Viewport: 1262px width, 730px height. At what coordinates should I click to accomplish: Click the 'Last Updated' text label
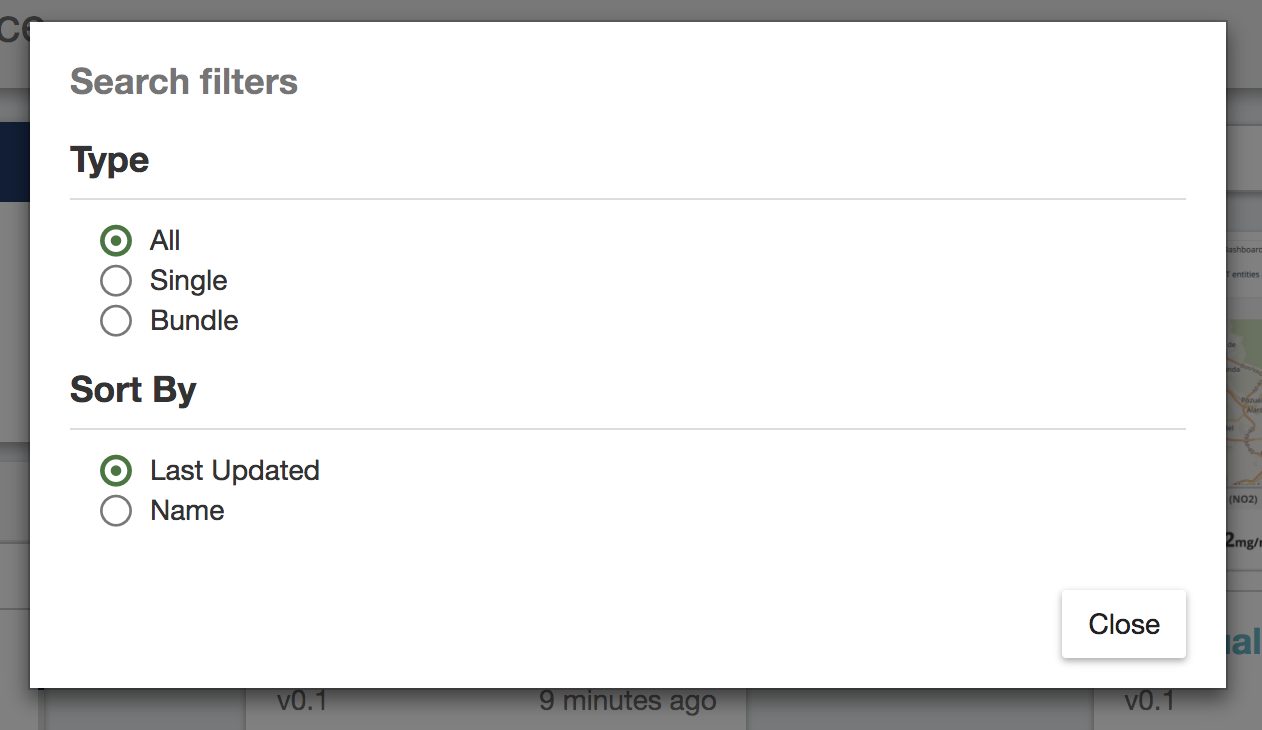[x=235, y=471]
